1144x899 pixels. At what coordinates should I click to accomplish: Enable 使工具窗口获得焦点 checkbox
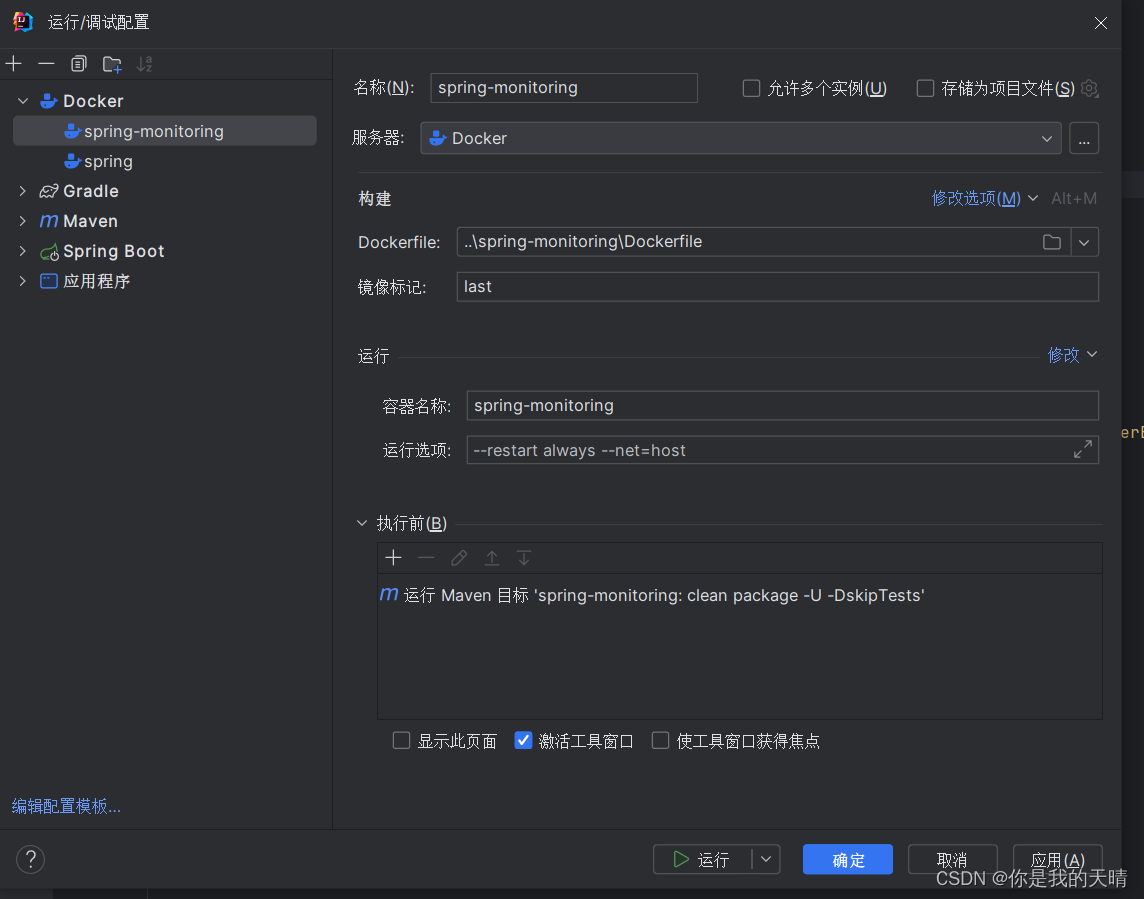tap(660, 741)
